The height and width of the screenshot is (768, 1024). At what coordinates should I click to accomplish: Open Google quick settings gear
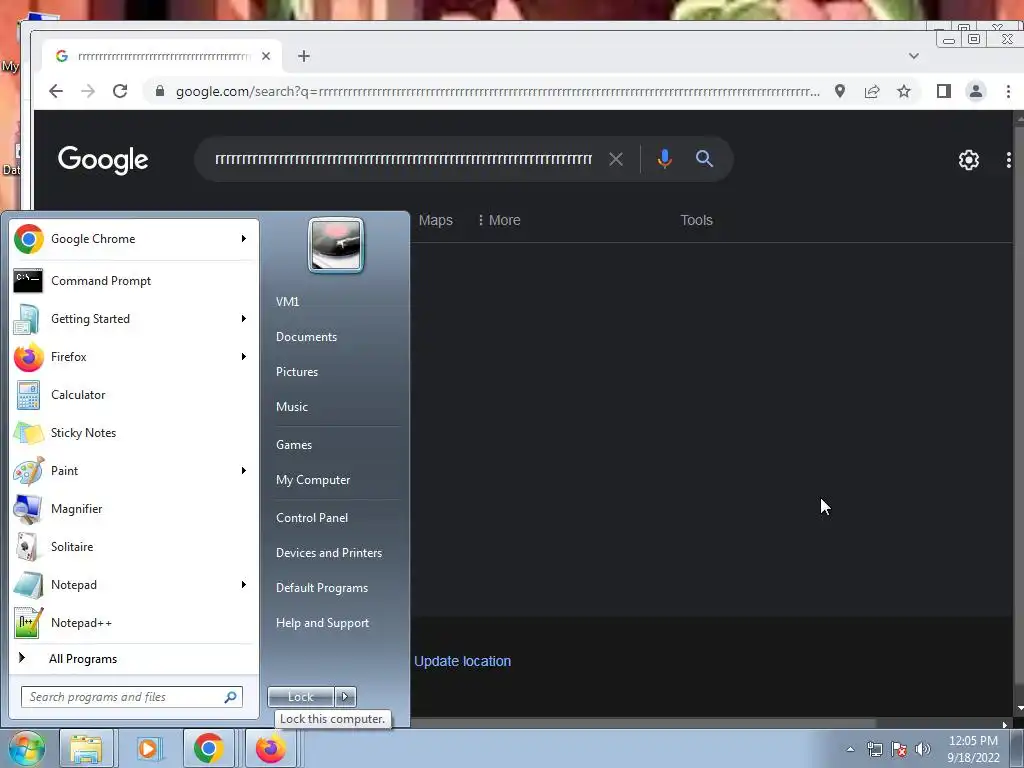(x=968, y=160)
